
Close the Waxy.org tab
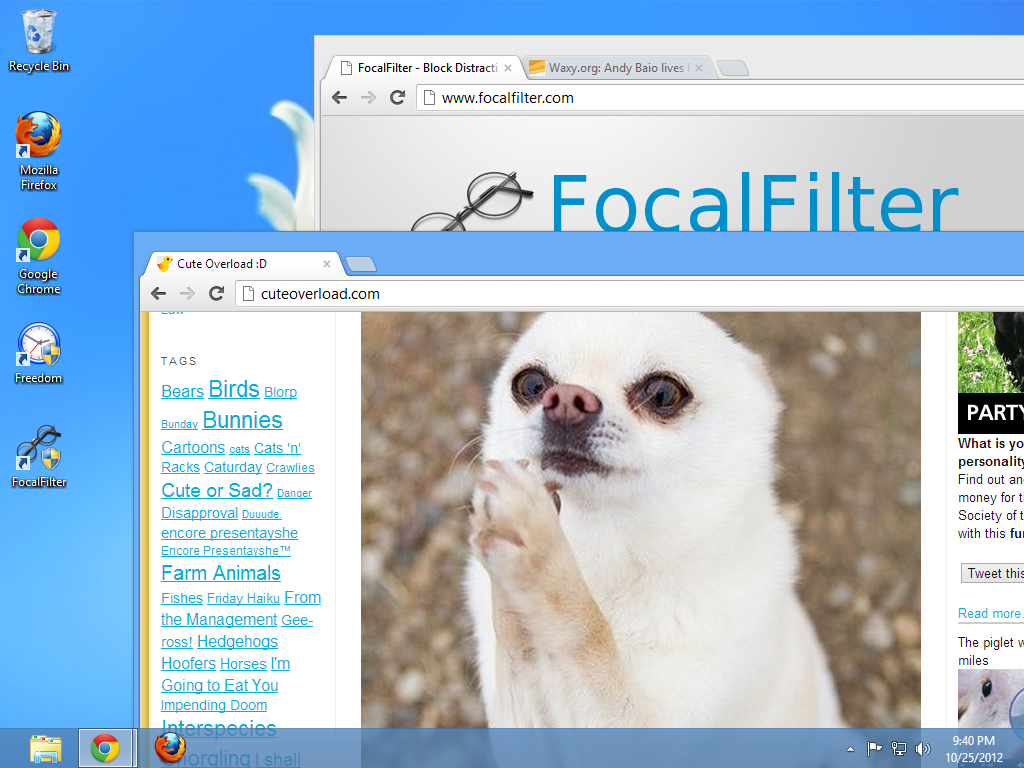(x=699, y=68)
